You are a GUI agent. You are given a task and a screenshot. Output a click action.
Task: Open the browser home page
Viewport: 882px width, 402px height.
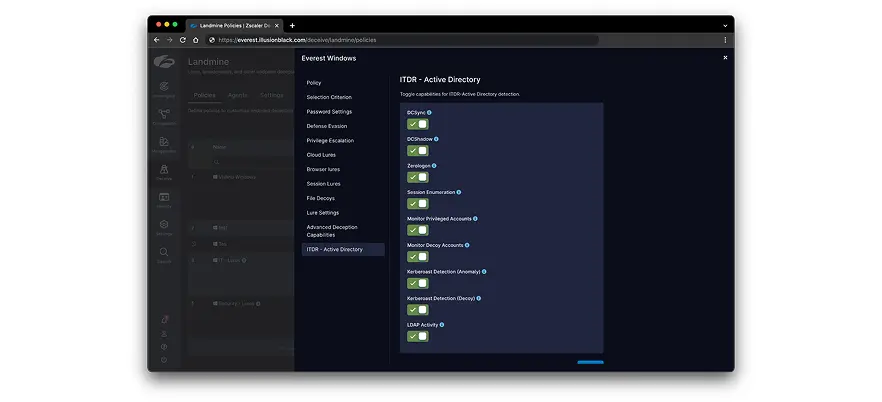click(195, 40)
